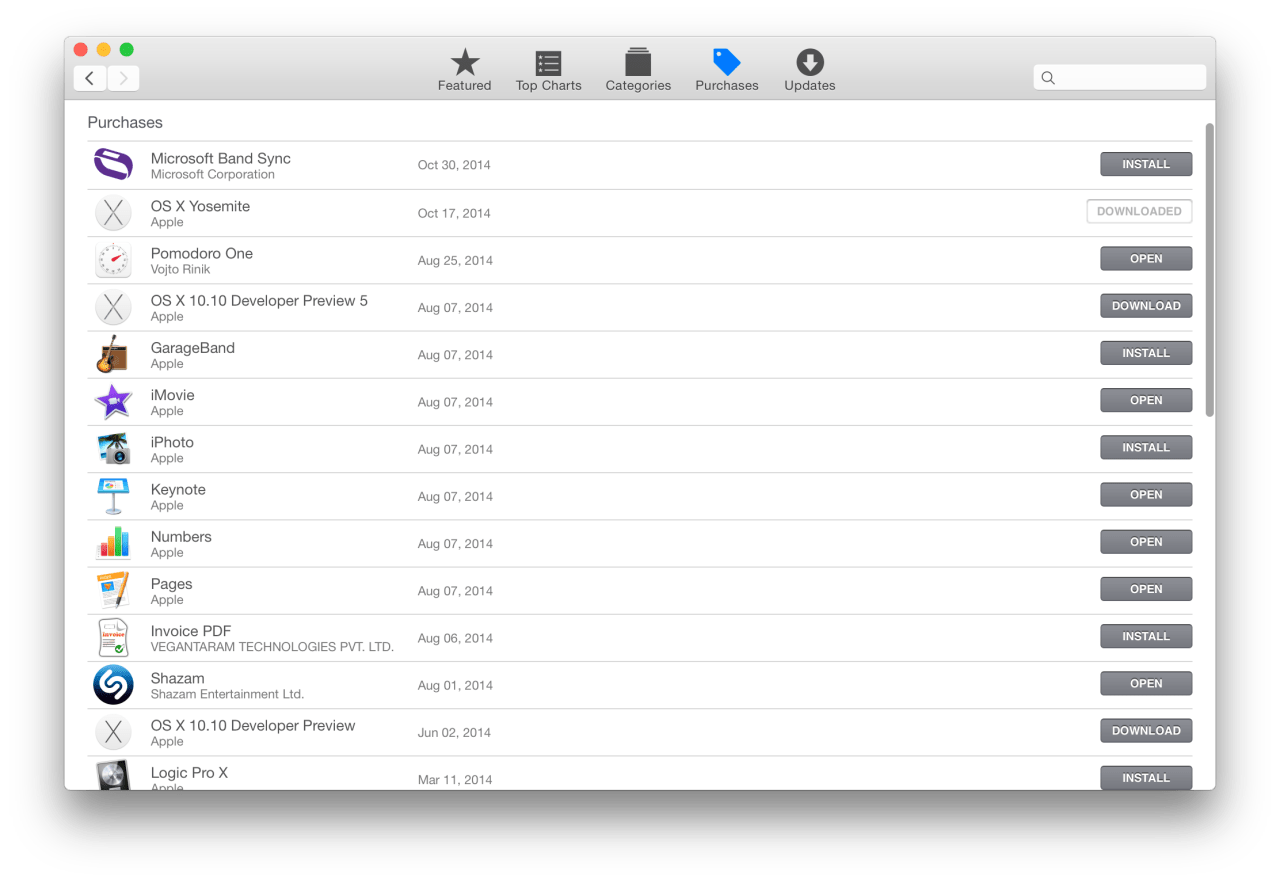Download OS X 10.10 Developer Preview 5
The width and height of the screenshot is (1280, 882).
tap(1146, 306)
